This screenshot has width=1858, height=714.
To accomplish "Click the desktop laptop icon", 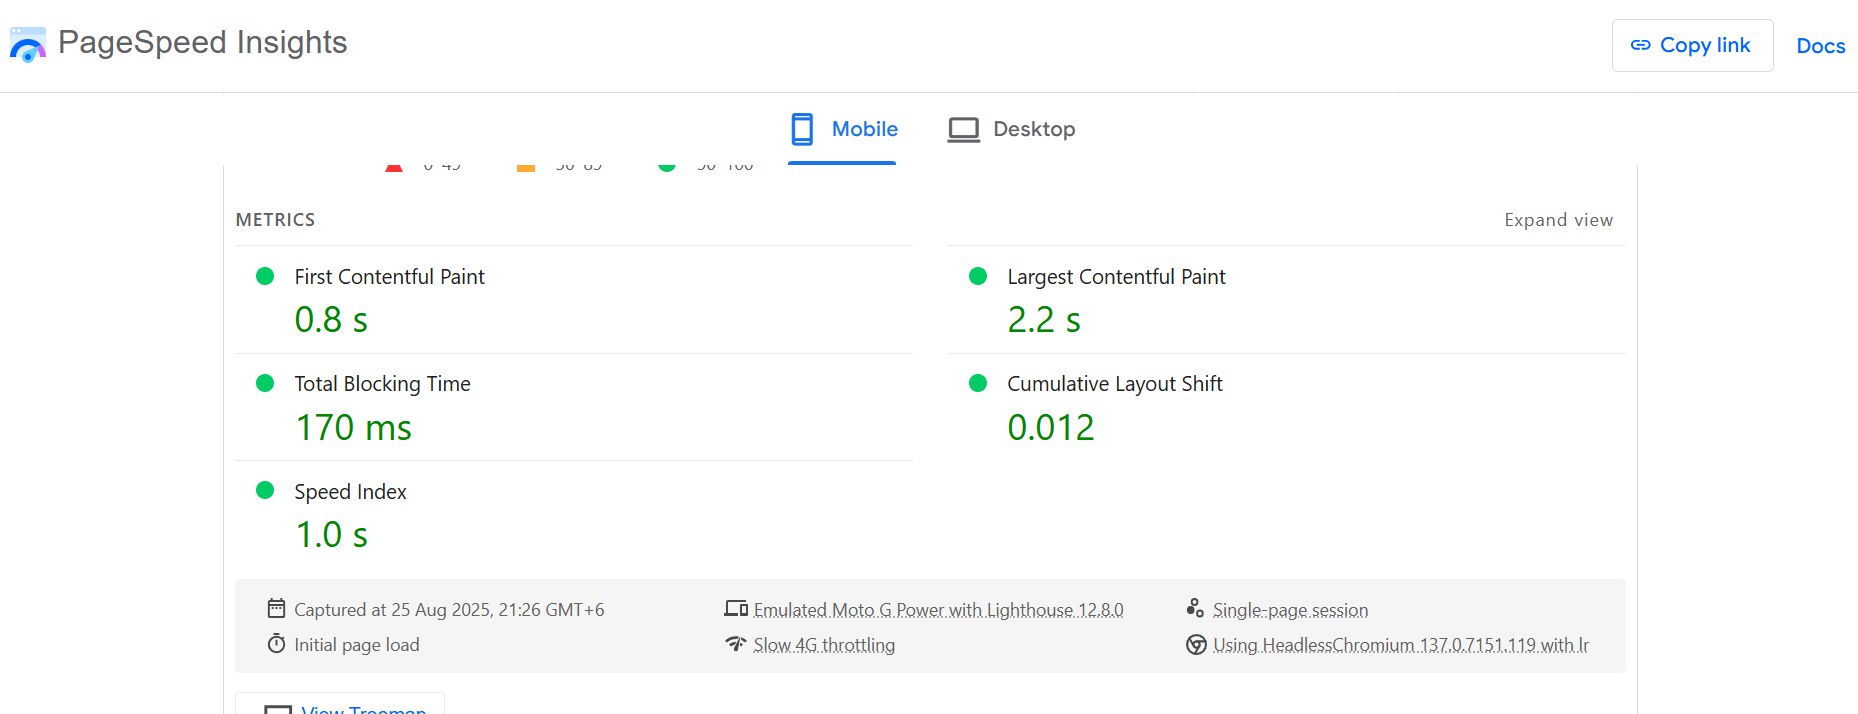I will (x=964, y=130).
